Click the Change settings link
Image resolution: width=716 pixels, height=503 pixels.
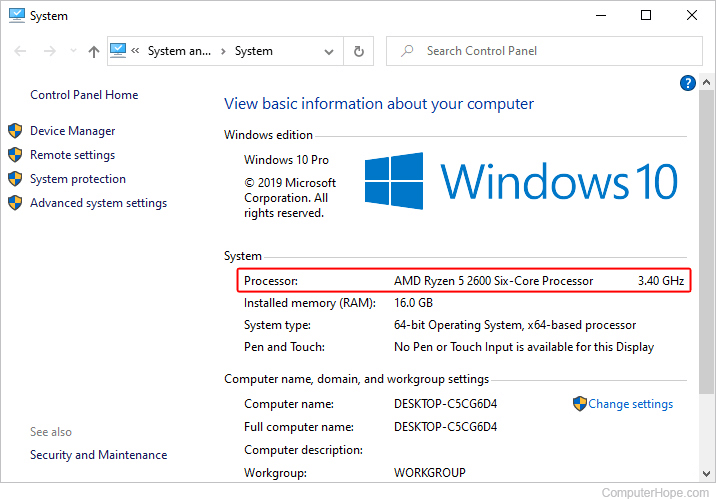click(631, 404)
